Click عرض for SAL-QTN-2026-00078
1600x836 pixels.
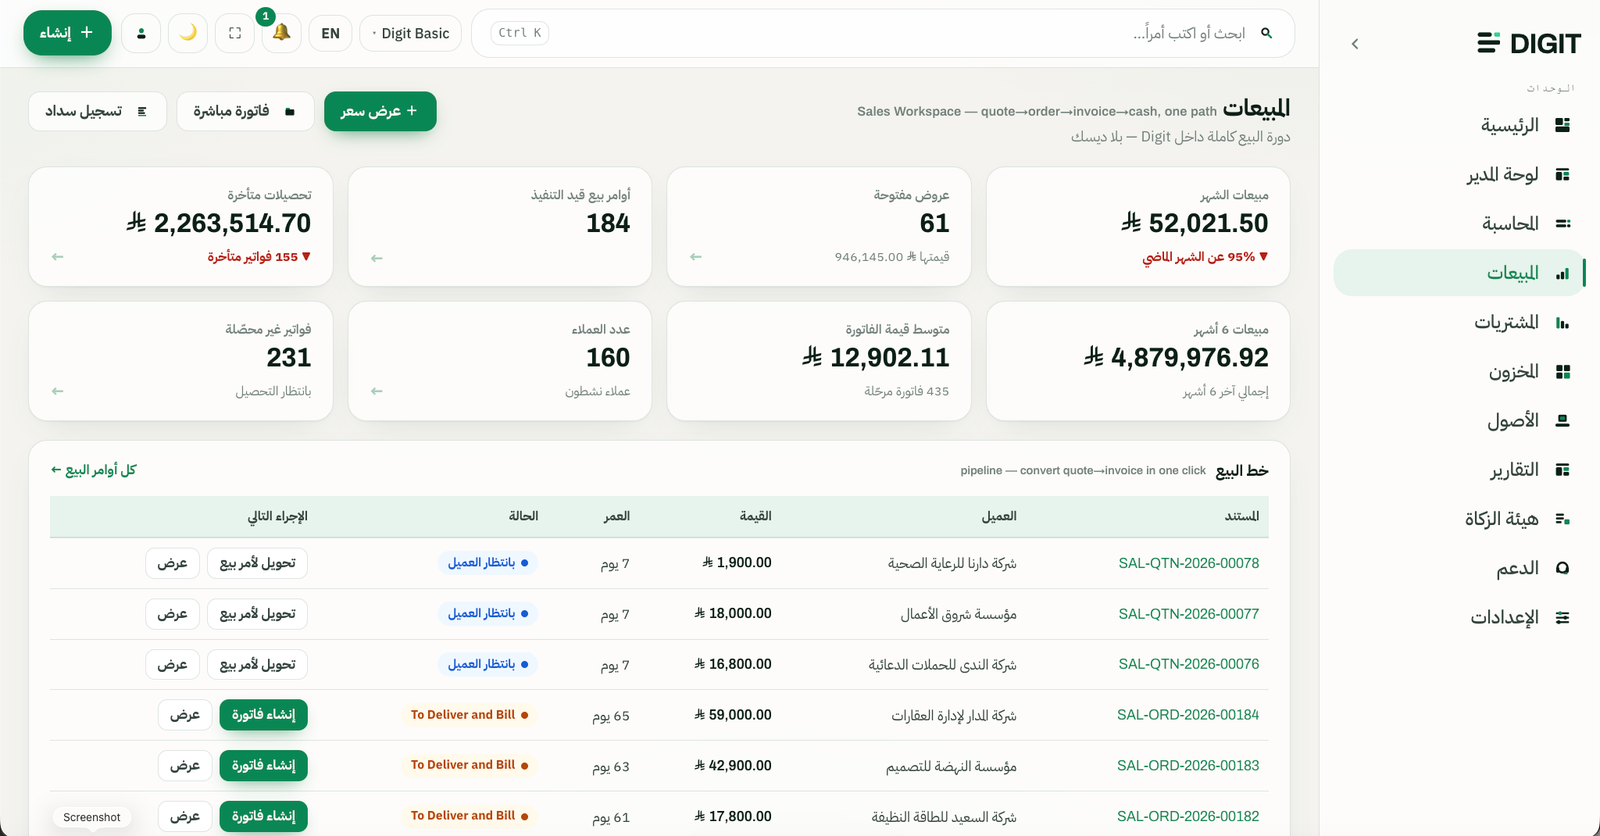[172, 563]
